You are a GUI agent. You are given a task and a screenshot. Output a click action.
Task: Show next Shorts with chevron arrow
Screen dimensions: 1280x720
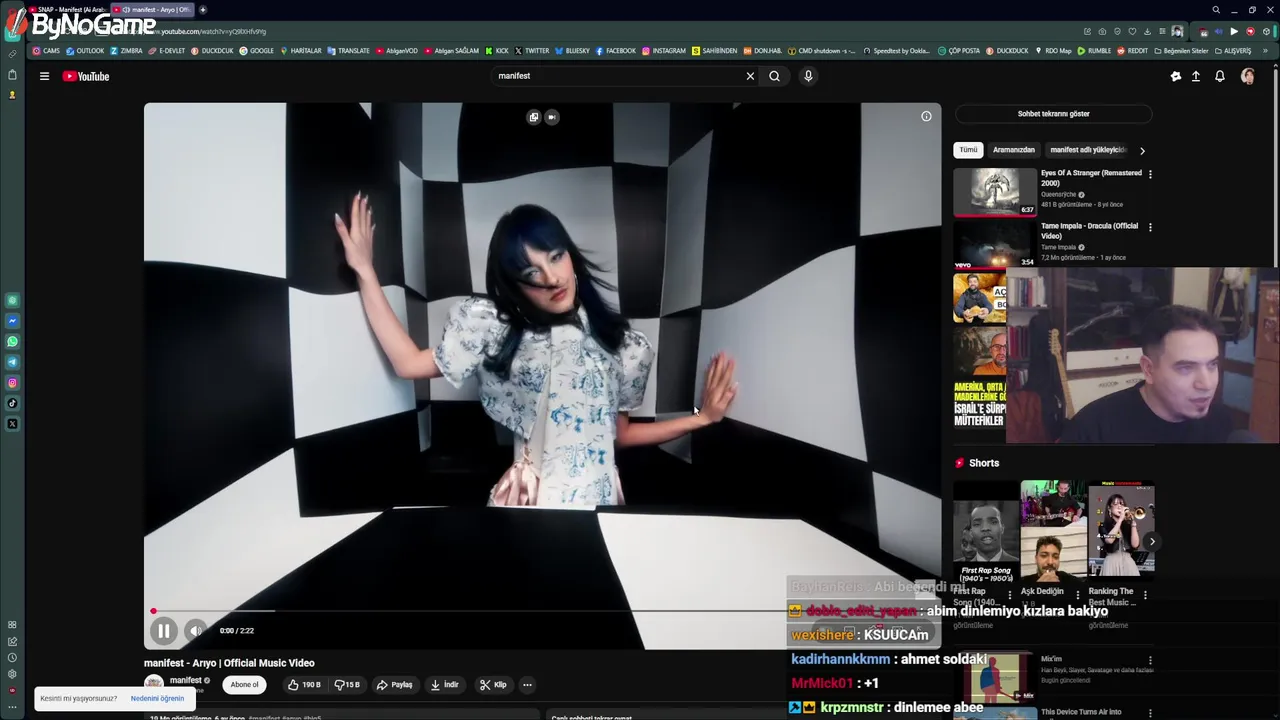(1151, 542)
